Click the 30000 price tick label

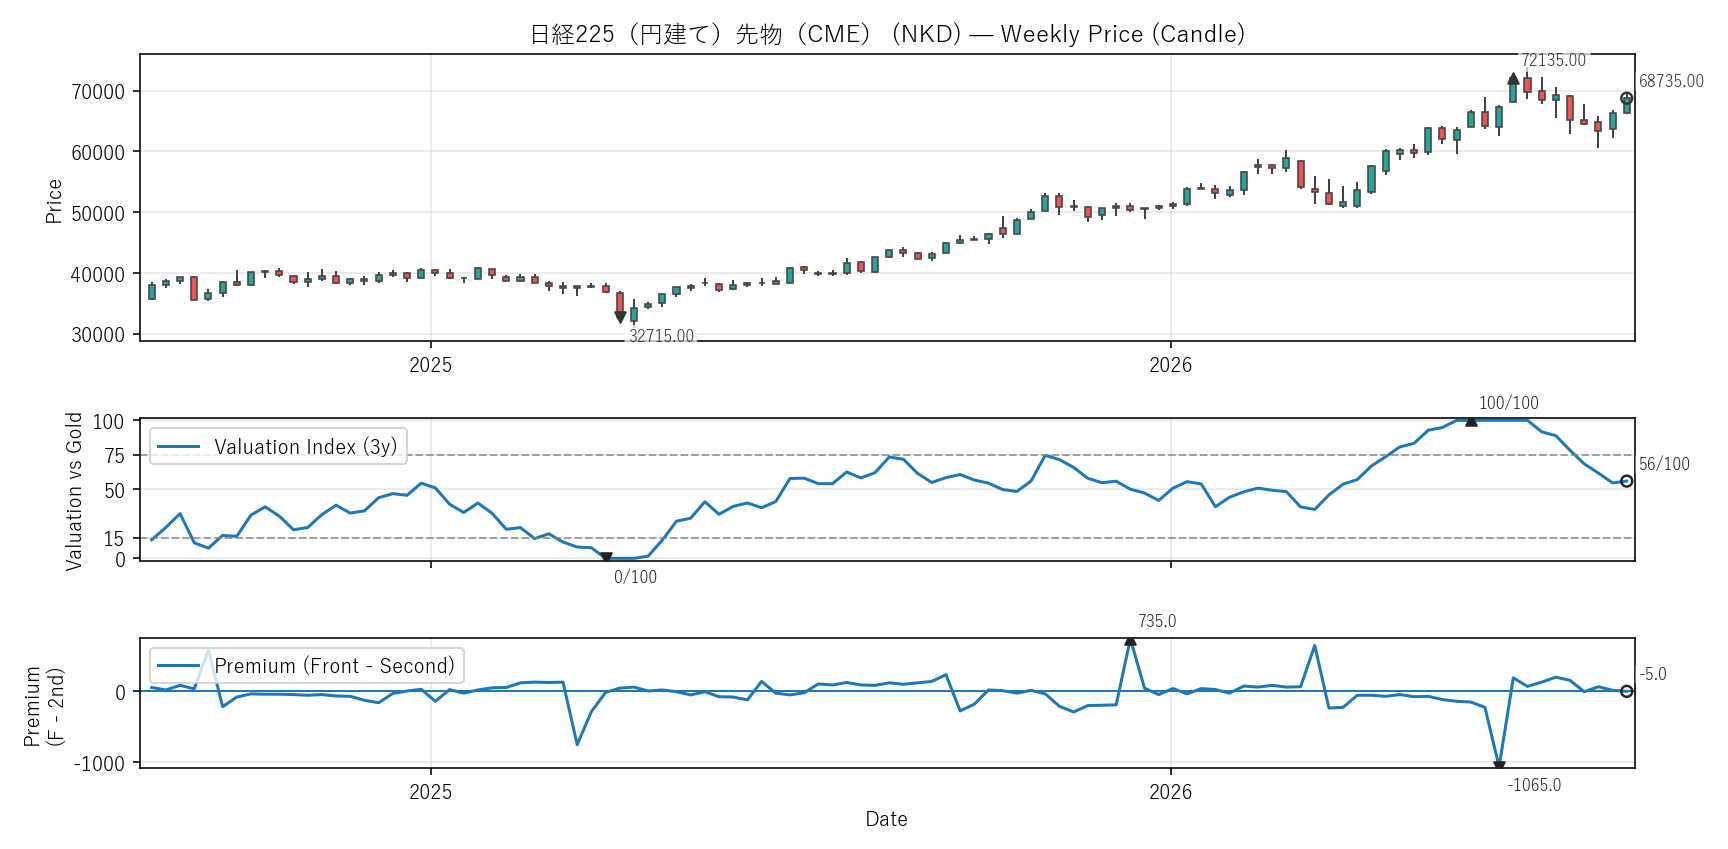(x=98, y=335)
